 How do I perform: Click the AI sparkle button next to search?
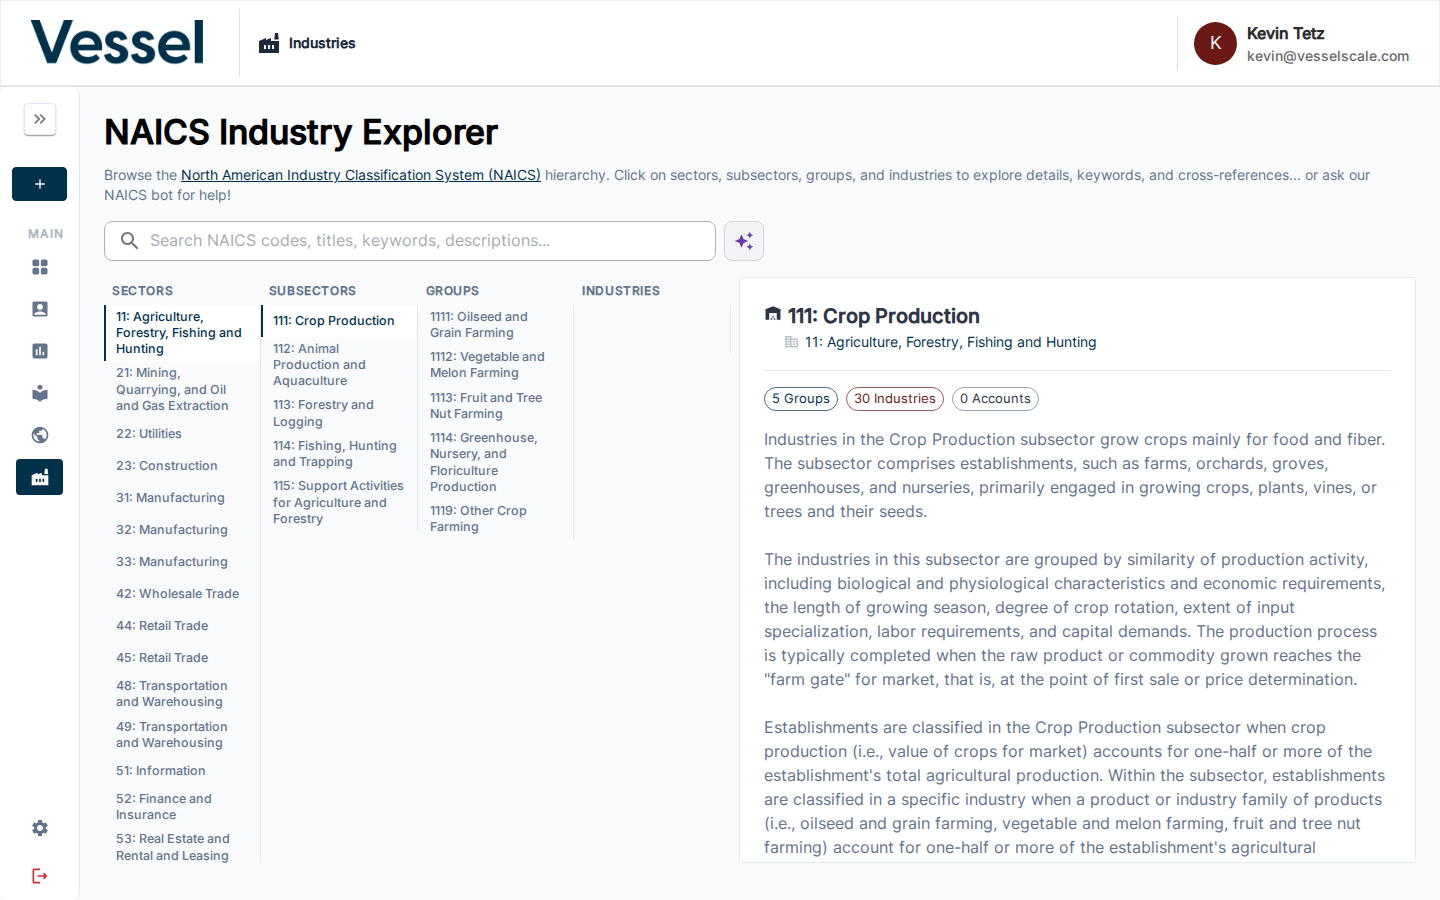(744, 241)
